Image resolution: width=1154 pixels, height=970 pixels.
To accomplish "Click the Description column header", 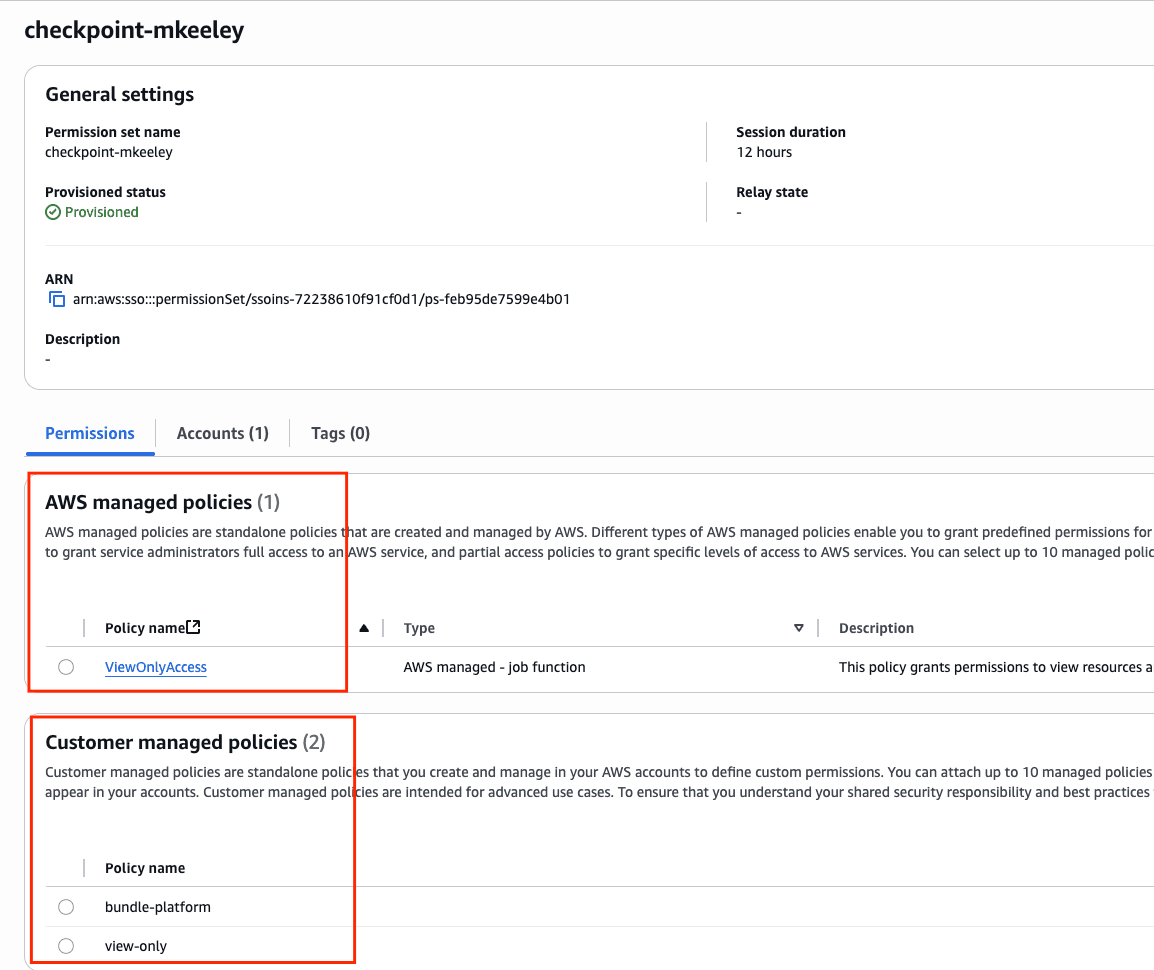I will click(876, 628).
